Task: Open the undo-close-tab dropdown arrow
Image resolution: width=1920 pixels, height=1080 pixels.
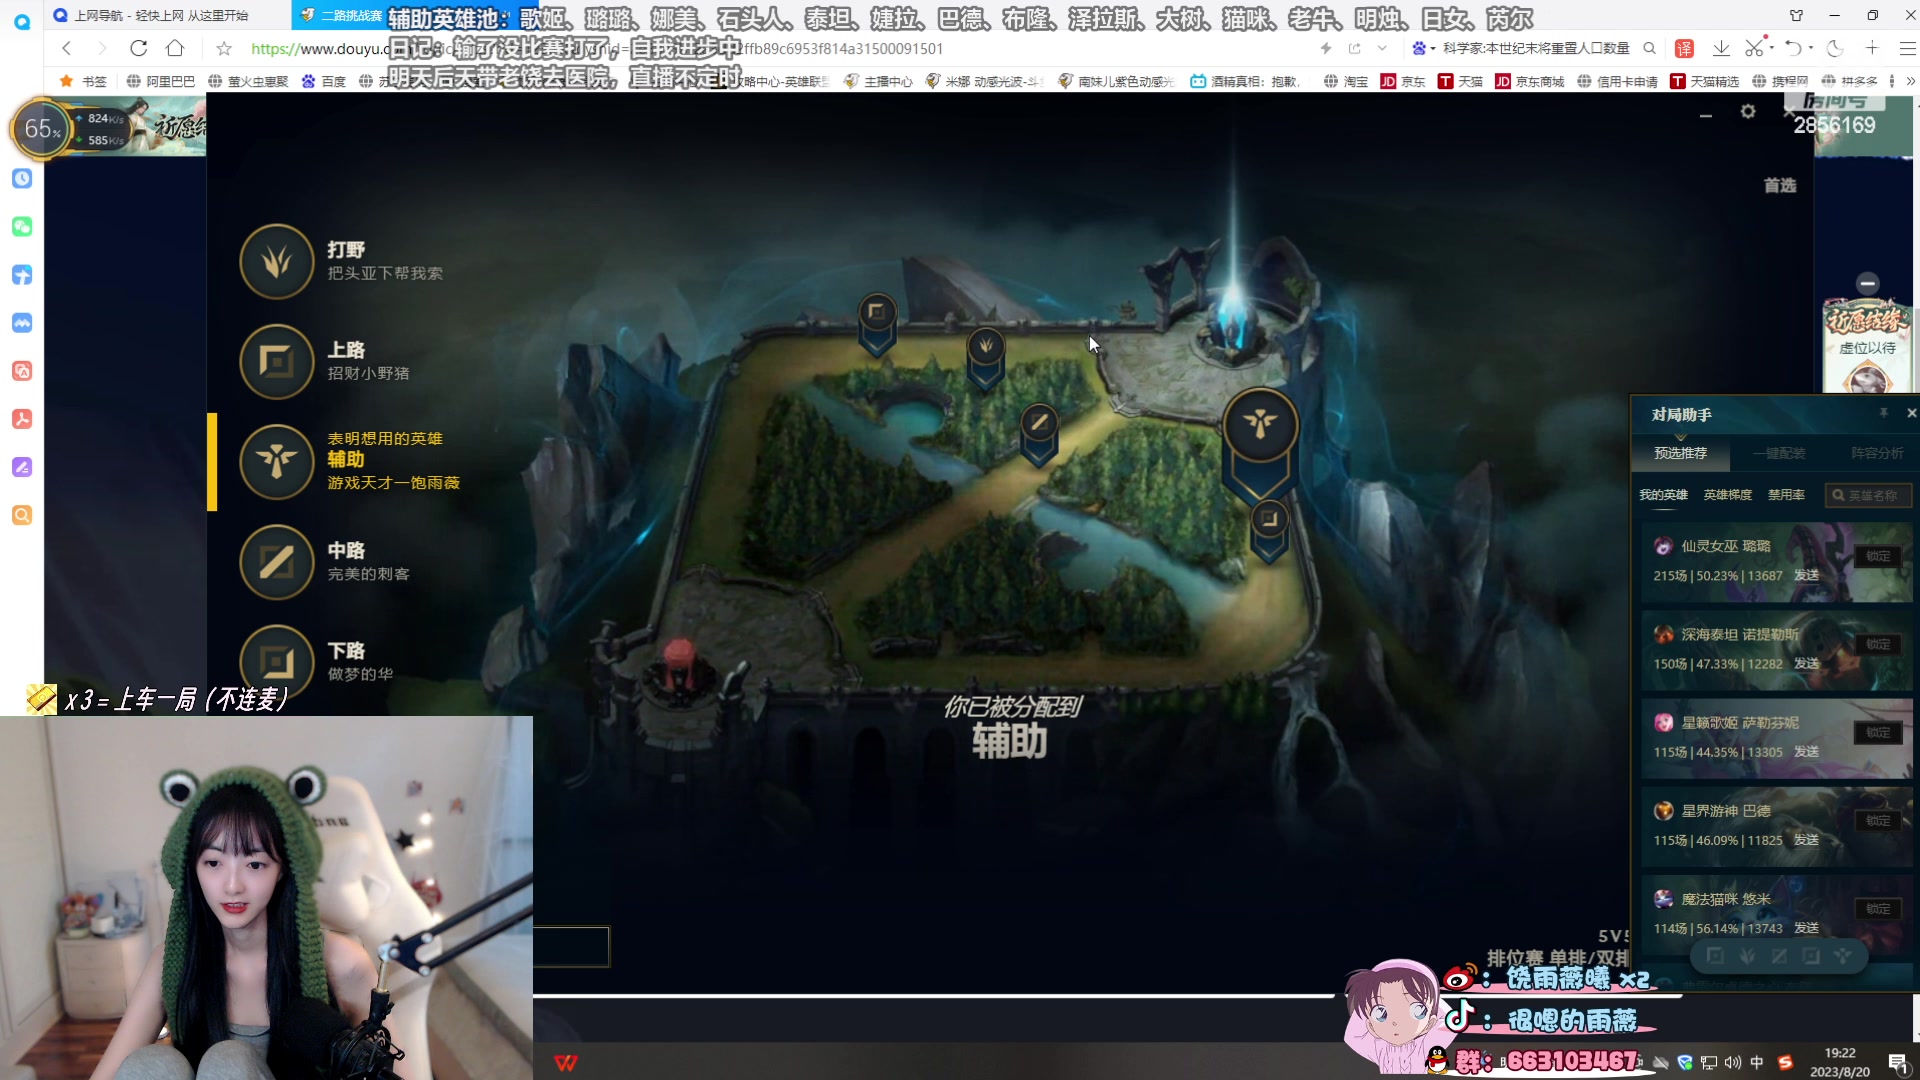Action: coord(1811,46)
